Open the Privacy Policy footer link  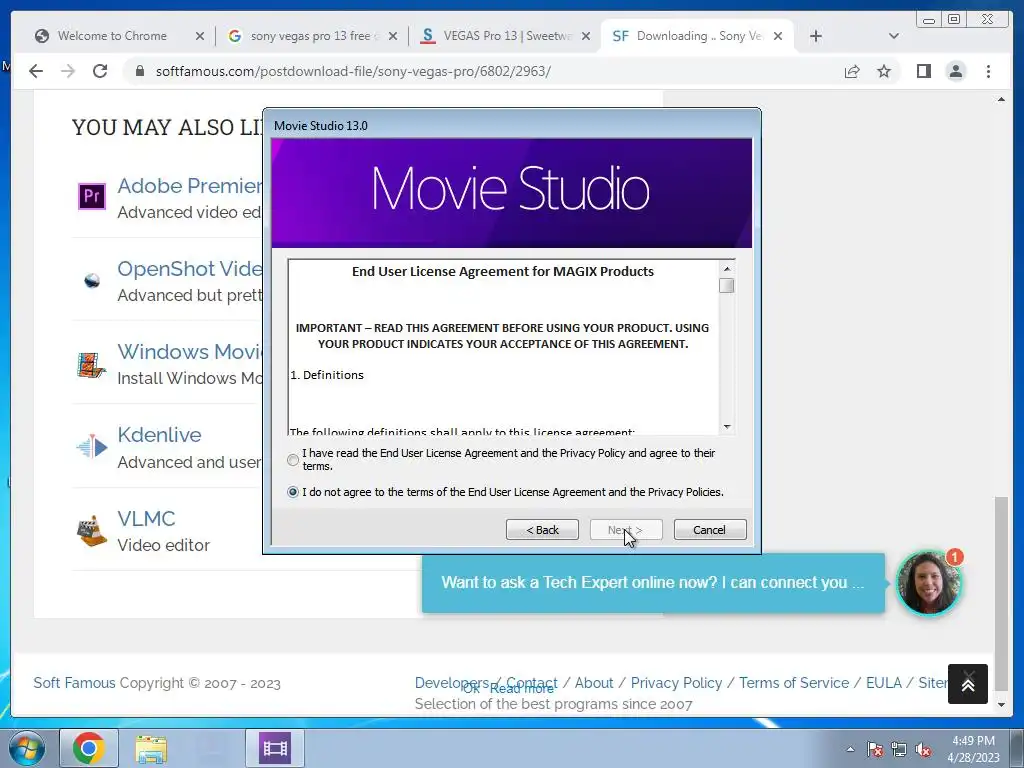[x=676, y=682]
